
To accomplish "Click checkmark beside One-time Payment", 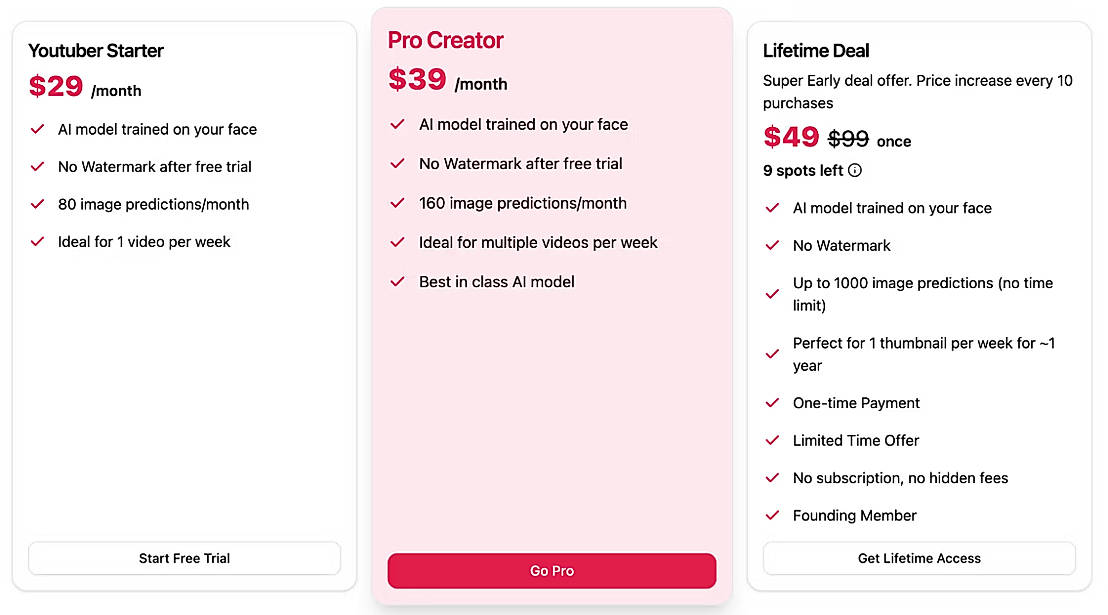I will click(772, 403).
